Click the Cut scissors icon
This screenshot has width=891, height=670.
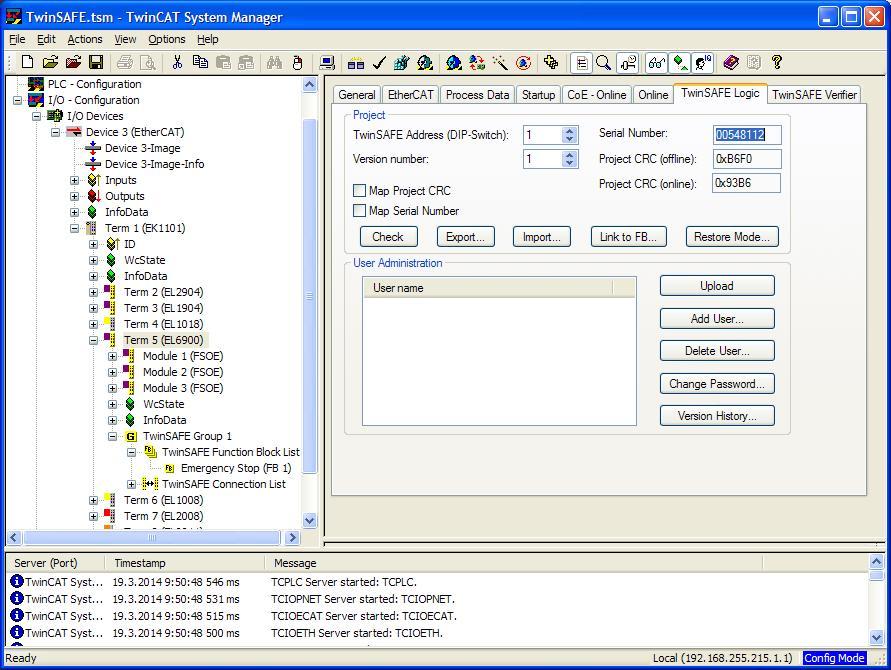[177, 63]
